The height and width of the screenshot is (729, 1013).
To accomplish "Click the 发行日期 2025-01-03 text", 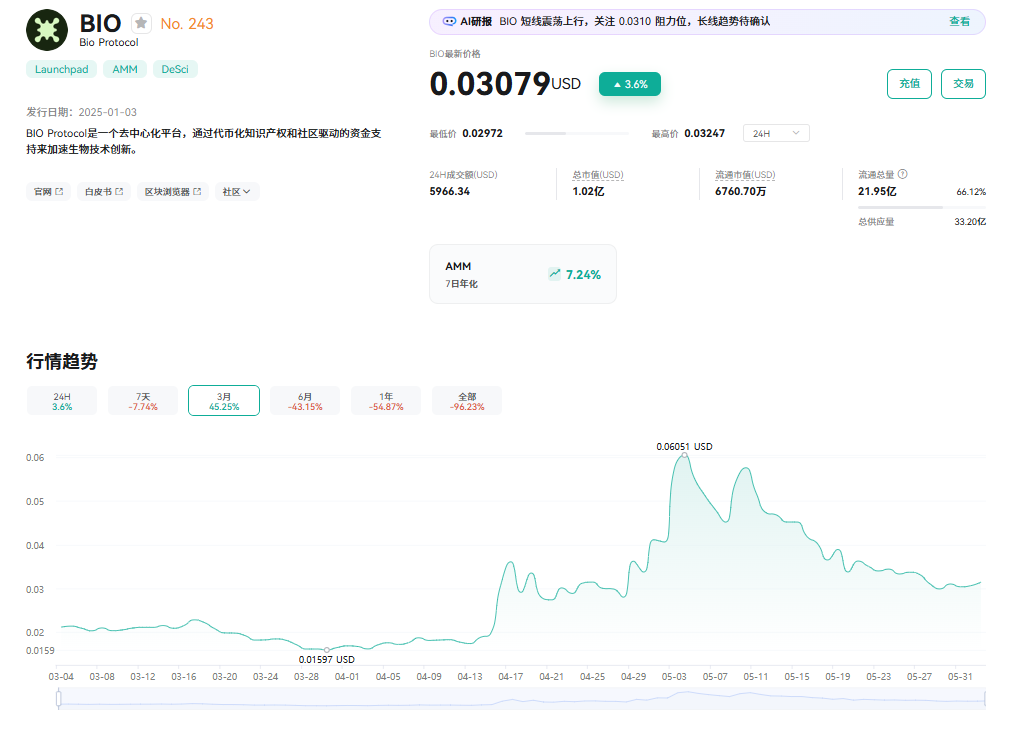I will pos(81,112).
